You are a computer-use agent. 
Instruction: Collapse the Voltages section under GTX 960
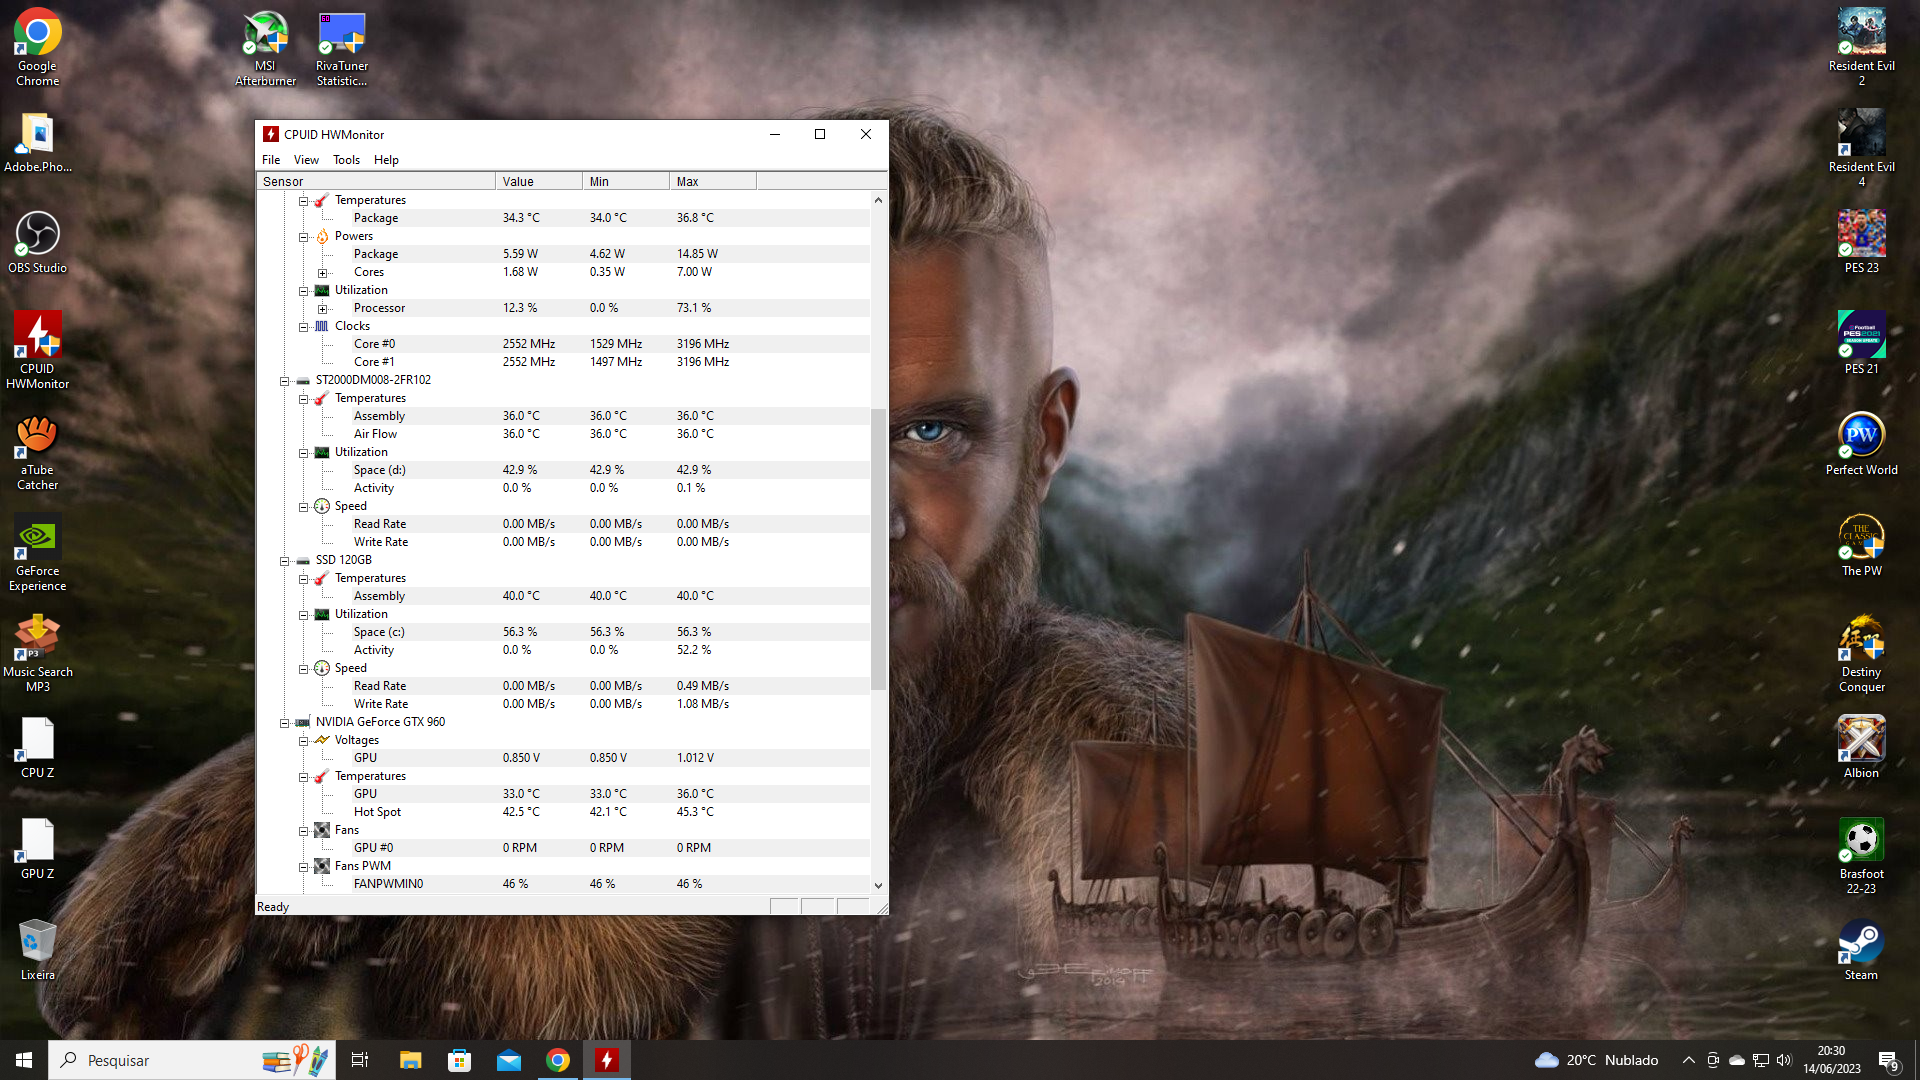(x=303, y=741)
